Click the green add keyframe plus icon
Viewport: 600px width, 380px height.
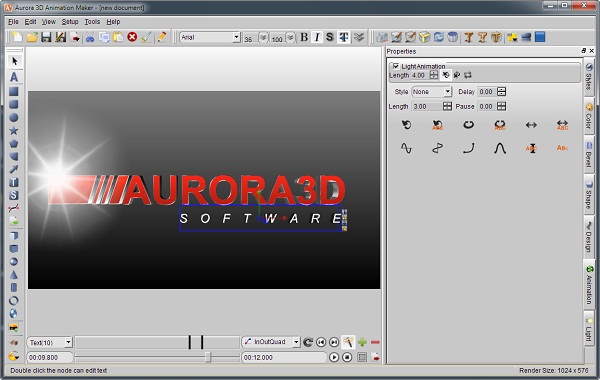click(362, 342)
